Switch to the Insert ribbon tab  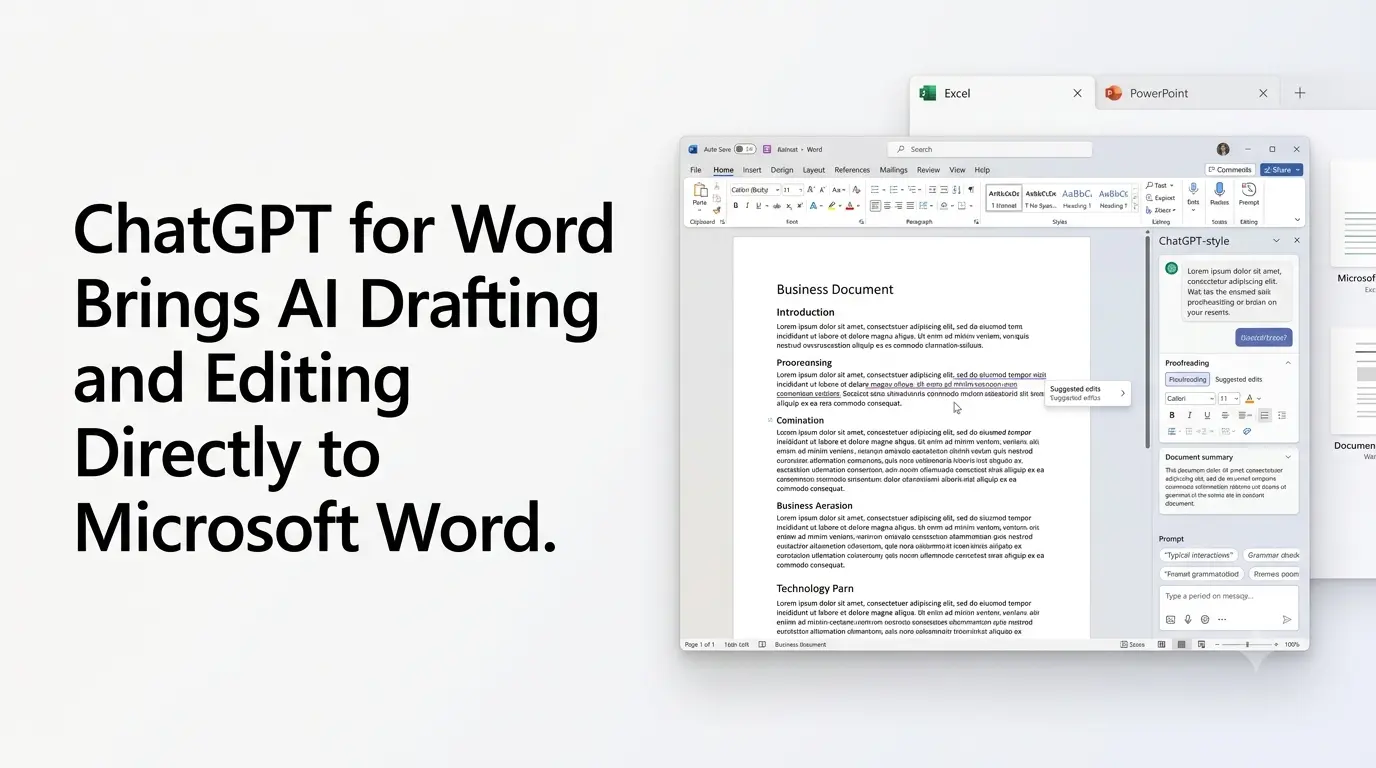(x=752, y=170)
